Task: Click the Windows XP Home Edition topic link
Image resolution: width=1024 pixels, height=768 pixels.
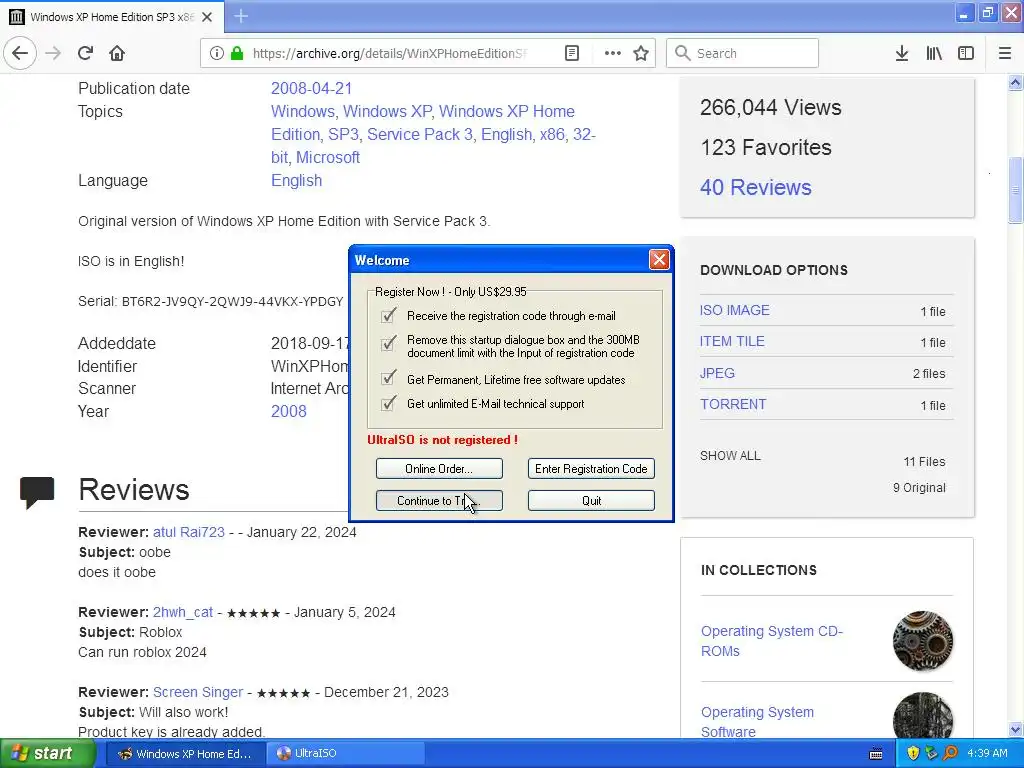Action: click(x=423, y=123)
